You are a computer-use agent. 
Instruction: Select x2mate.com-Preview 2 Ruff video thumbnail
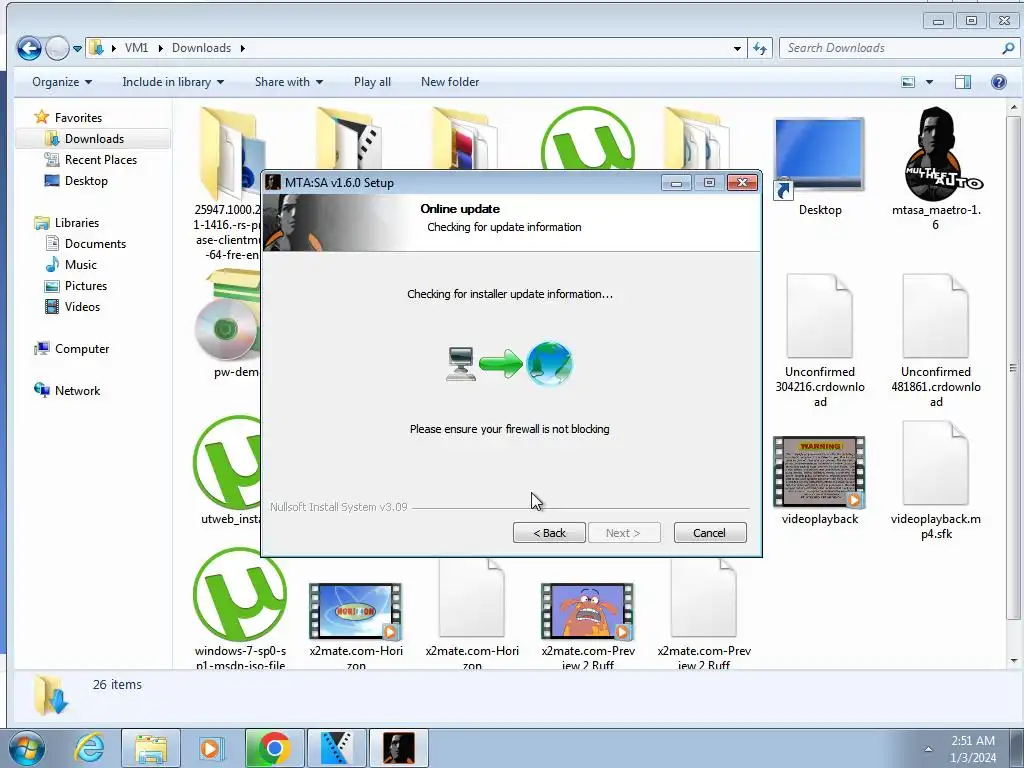pyautogui.click(x=588, y=611)
